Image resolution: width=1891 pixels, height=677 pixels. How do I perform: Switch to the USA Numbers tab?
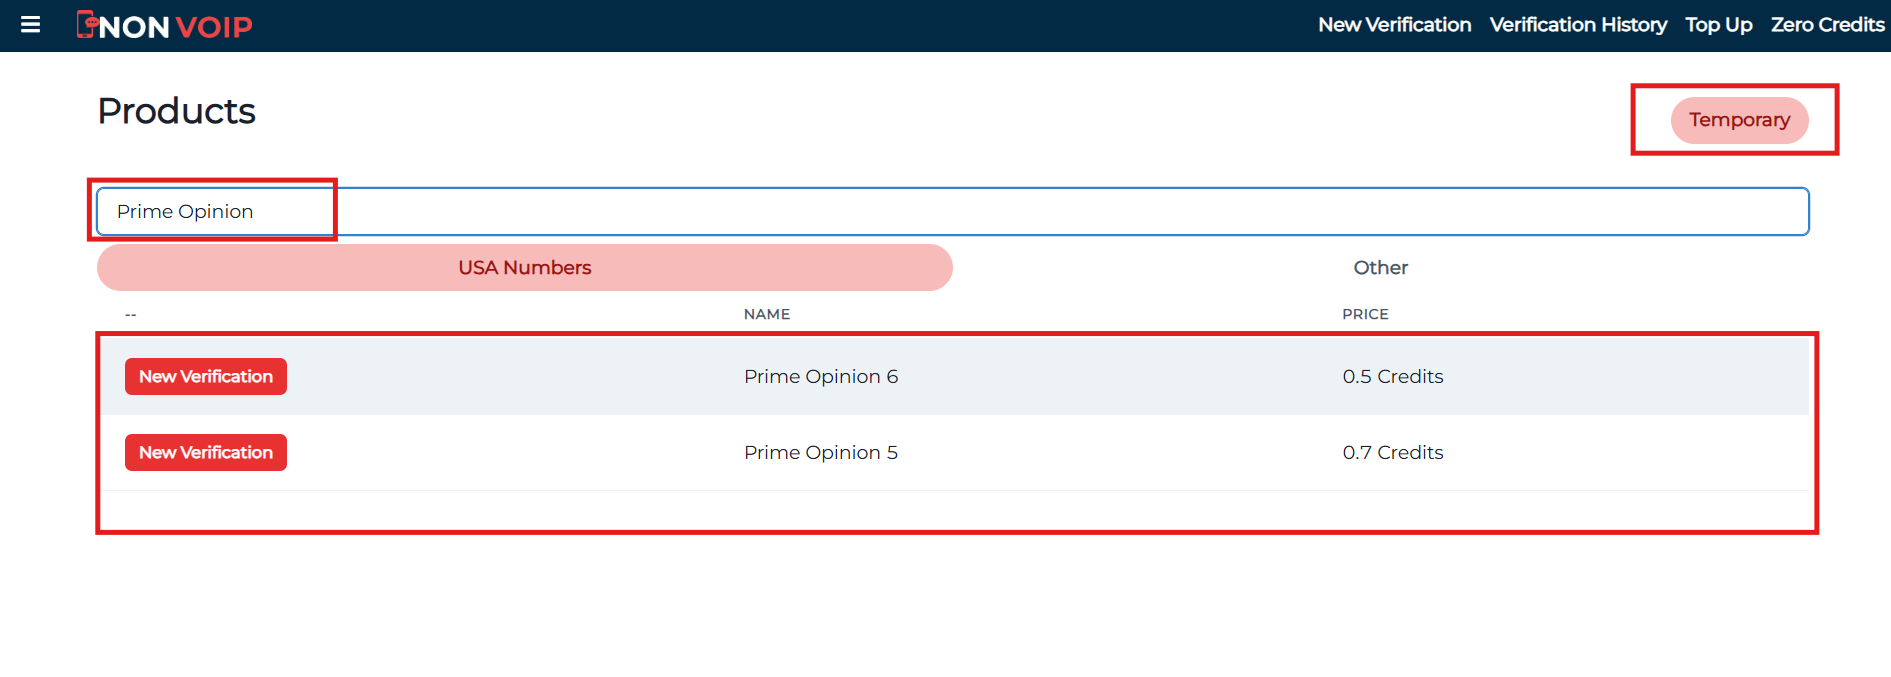click(x=524, y=267)
